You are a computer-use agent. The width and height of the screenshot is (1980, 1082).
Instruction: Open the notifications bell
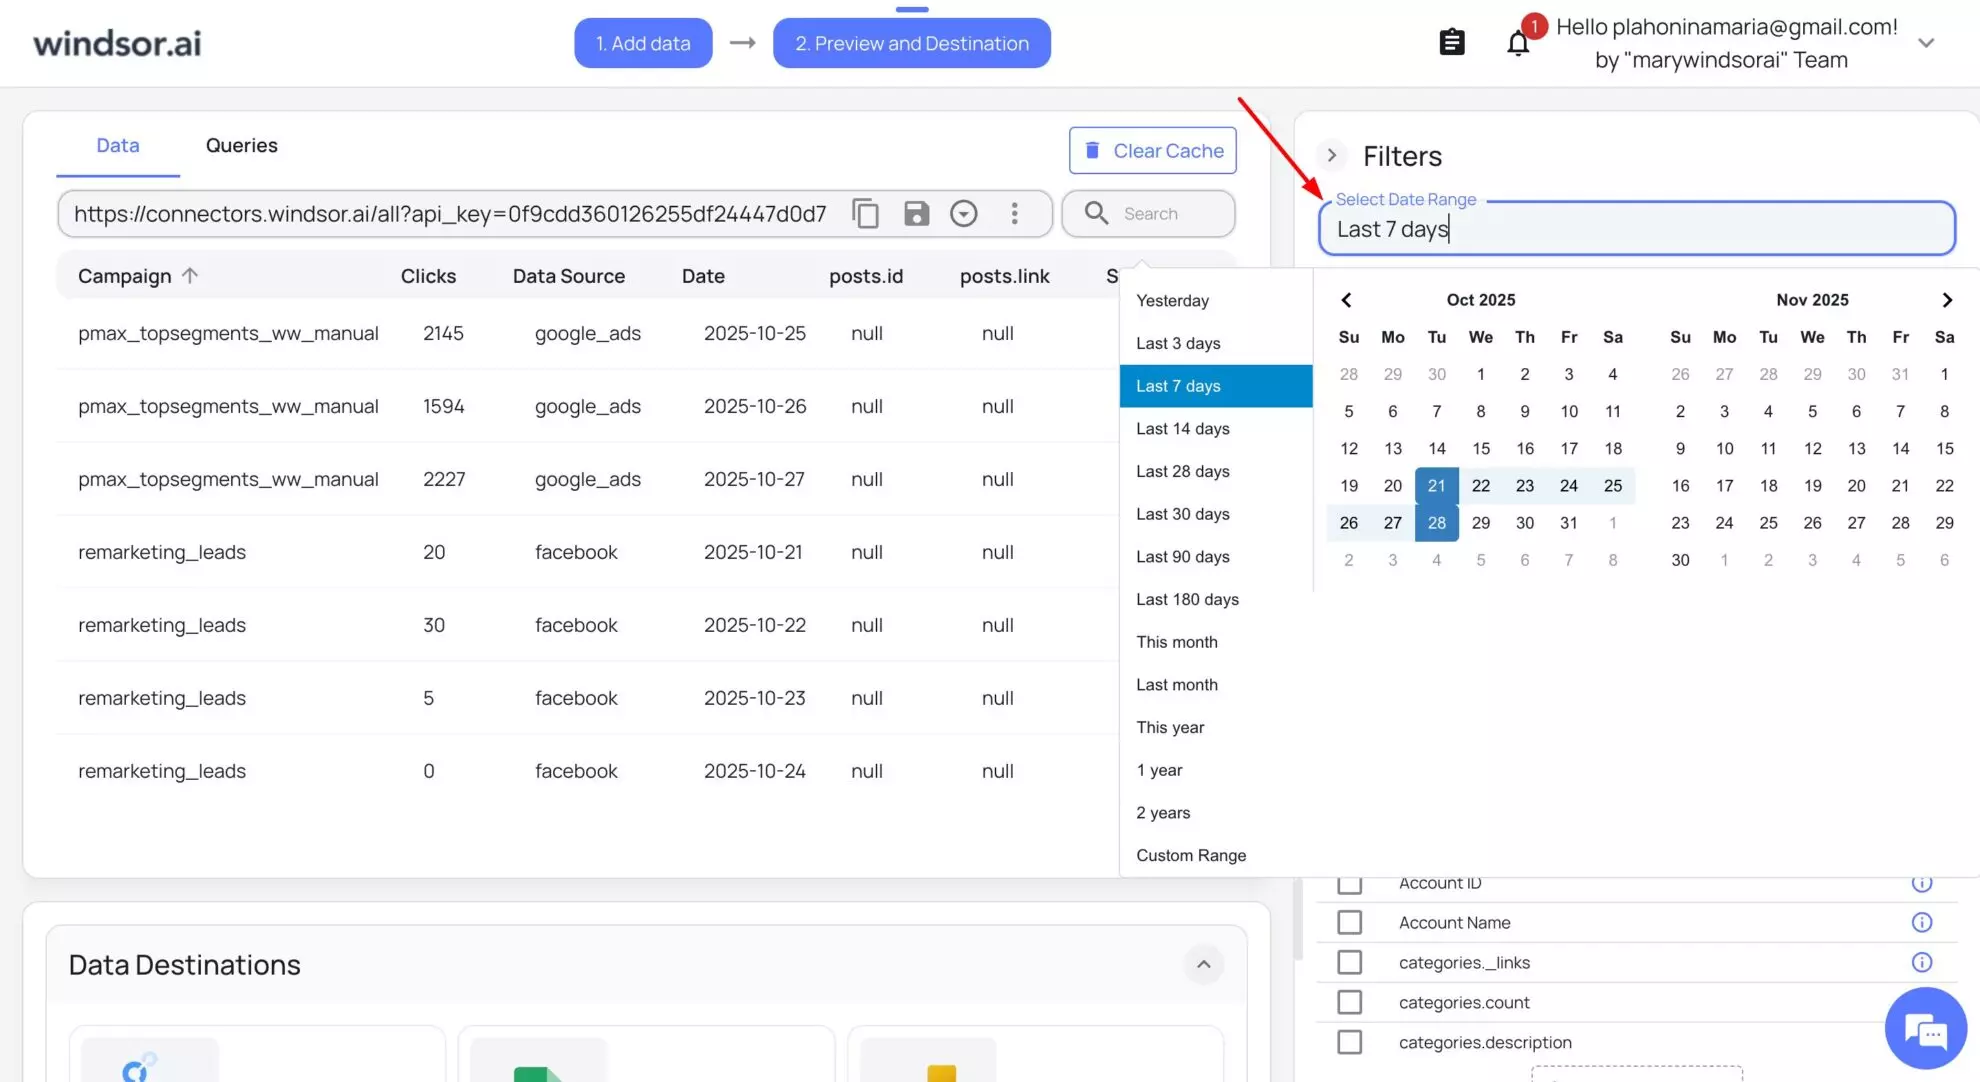coord(1518,43)
